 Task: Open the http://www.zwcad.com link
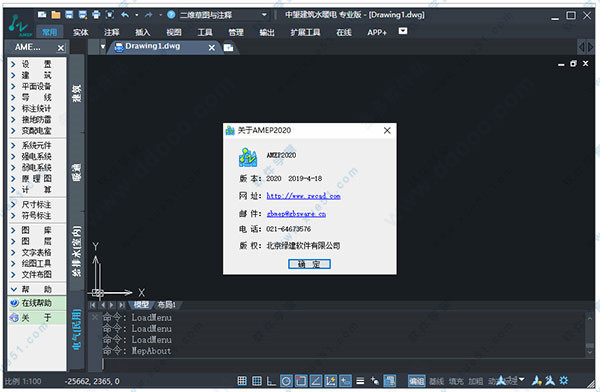pos(303,196)
